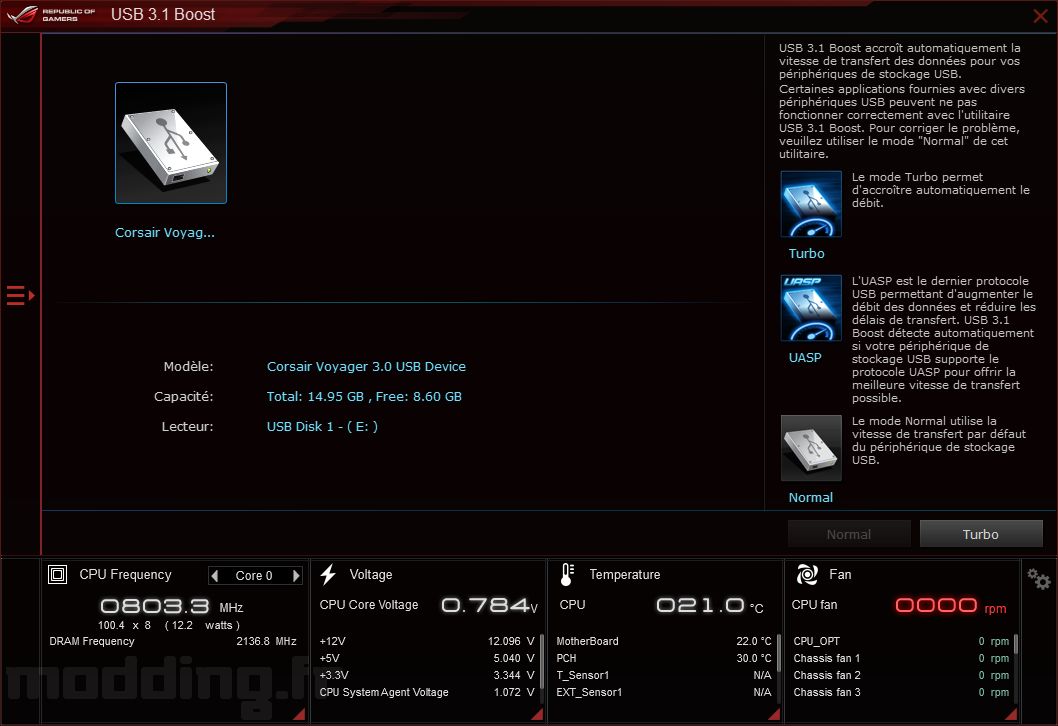Click the UASP mode icon
Viewport: 1058px width, 726px height.
click(811, 308)
